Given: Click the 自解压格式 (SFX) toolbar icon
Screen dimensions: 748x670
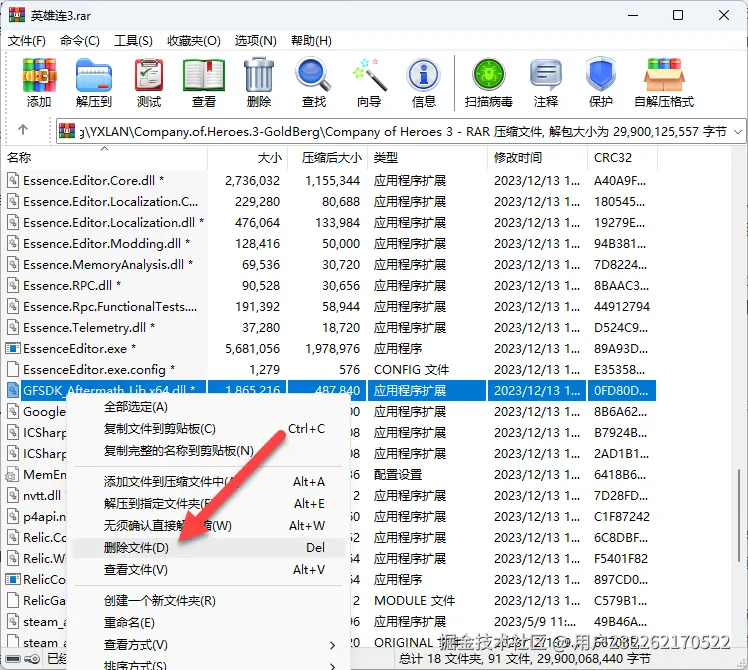Looking at the screenshot, I should 664,75.
